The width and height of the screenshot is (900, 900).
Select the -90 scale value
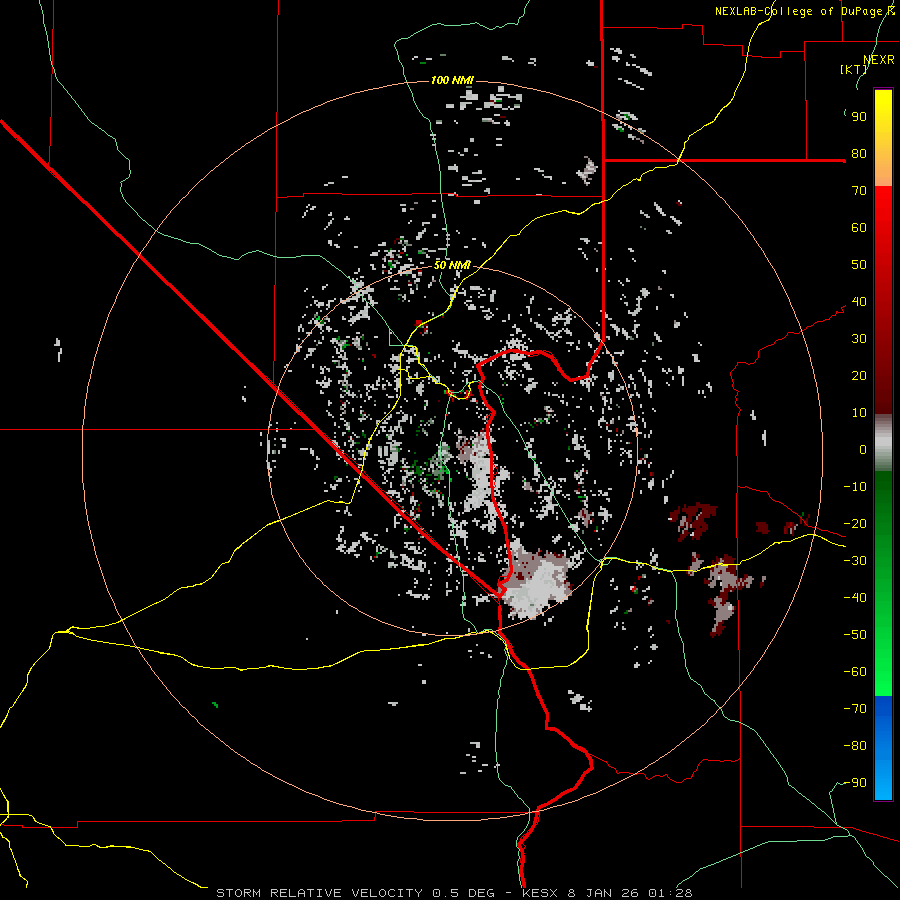[x=855, y=783]
